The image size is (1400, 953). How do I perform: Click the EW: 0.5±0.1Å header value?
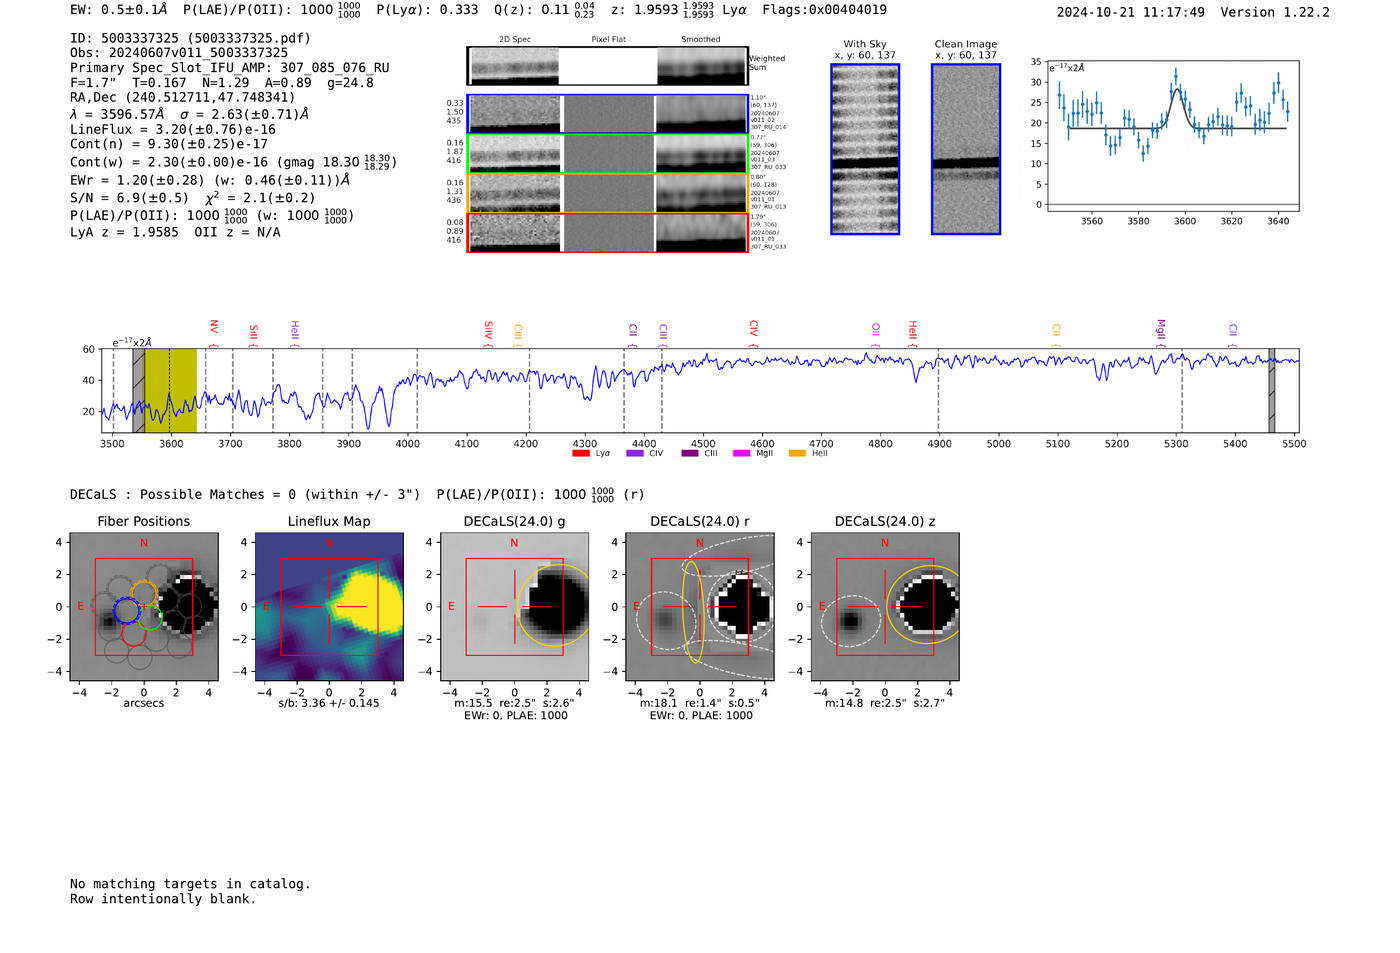click(119, 10)
